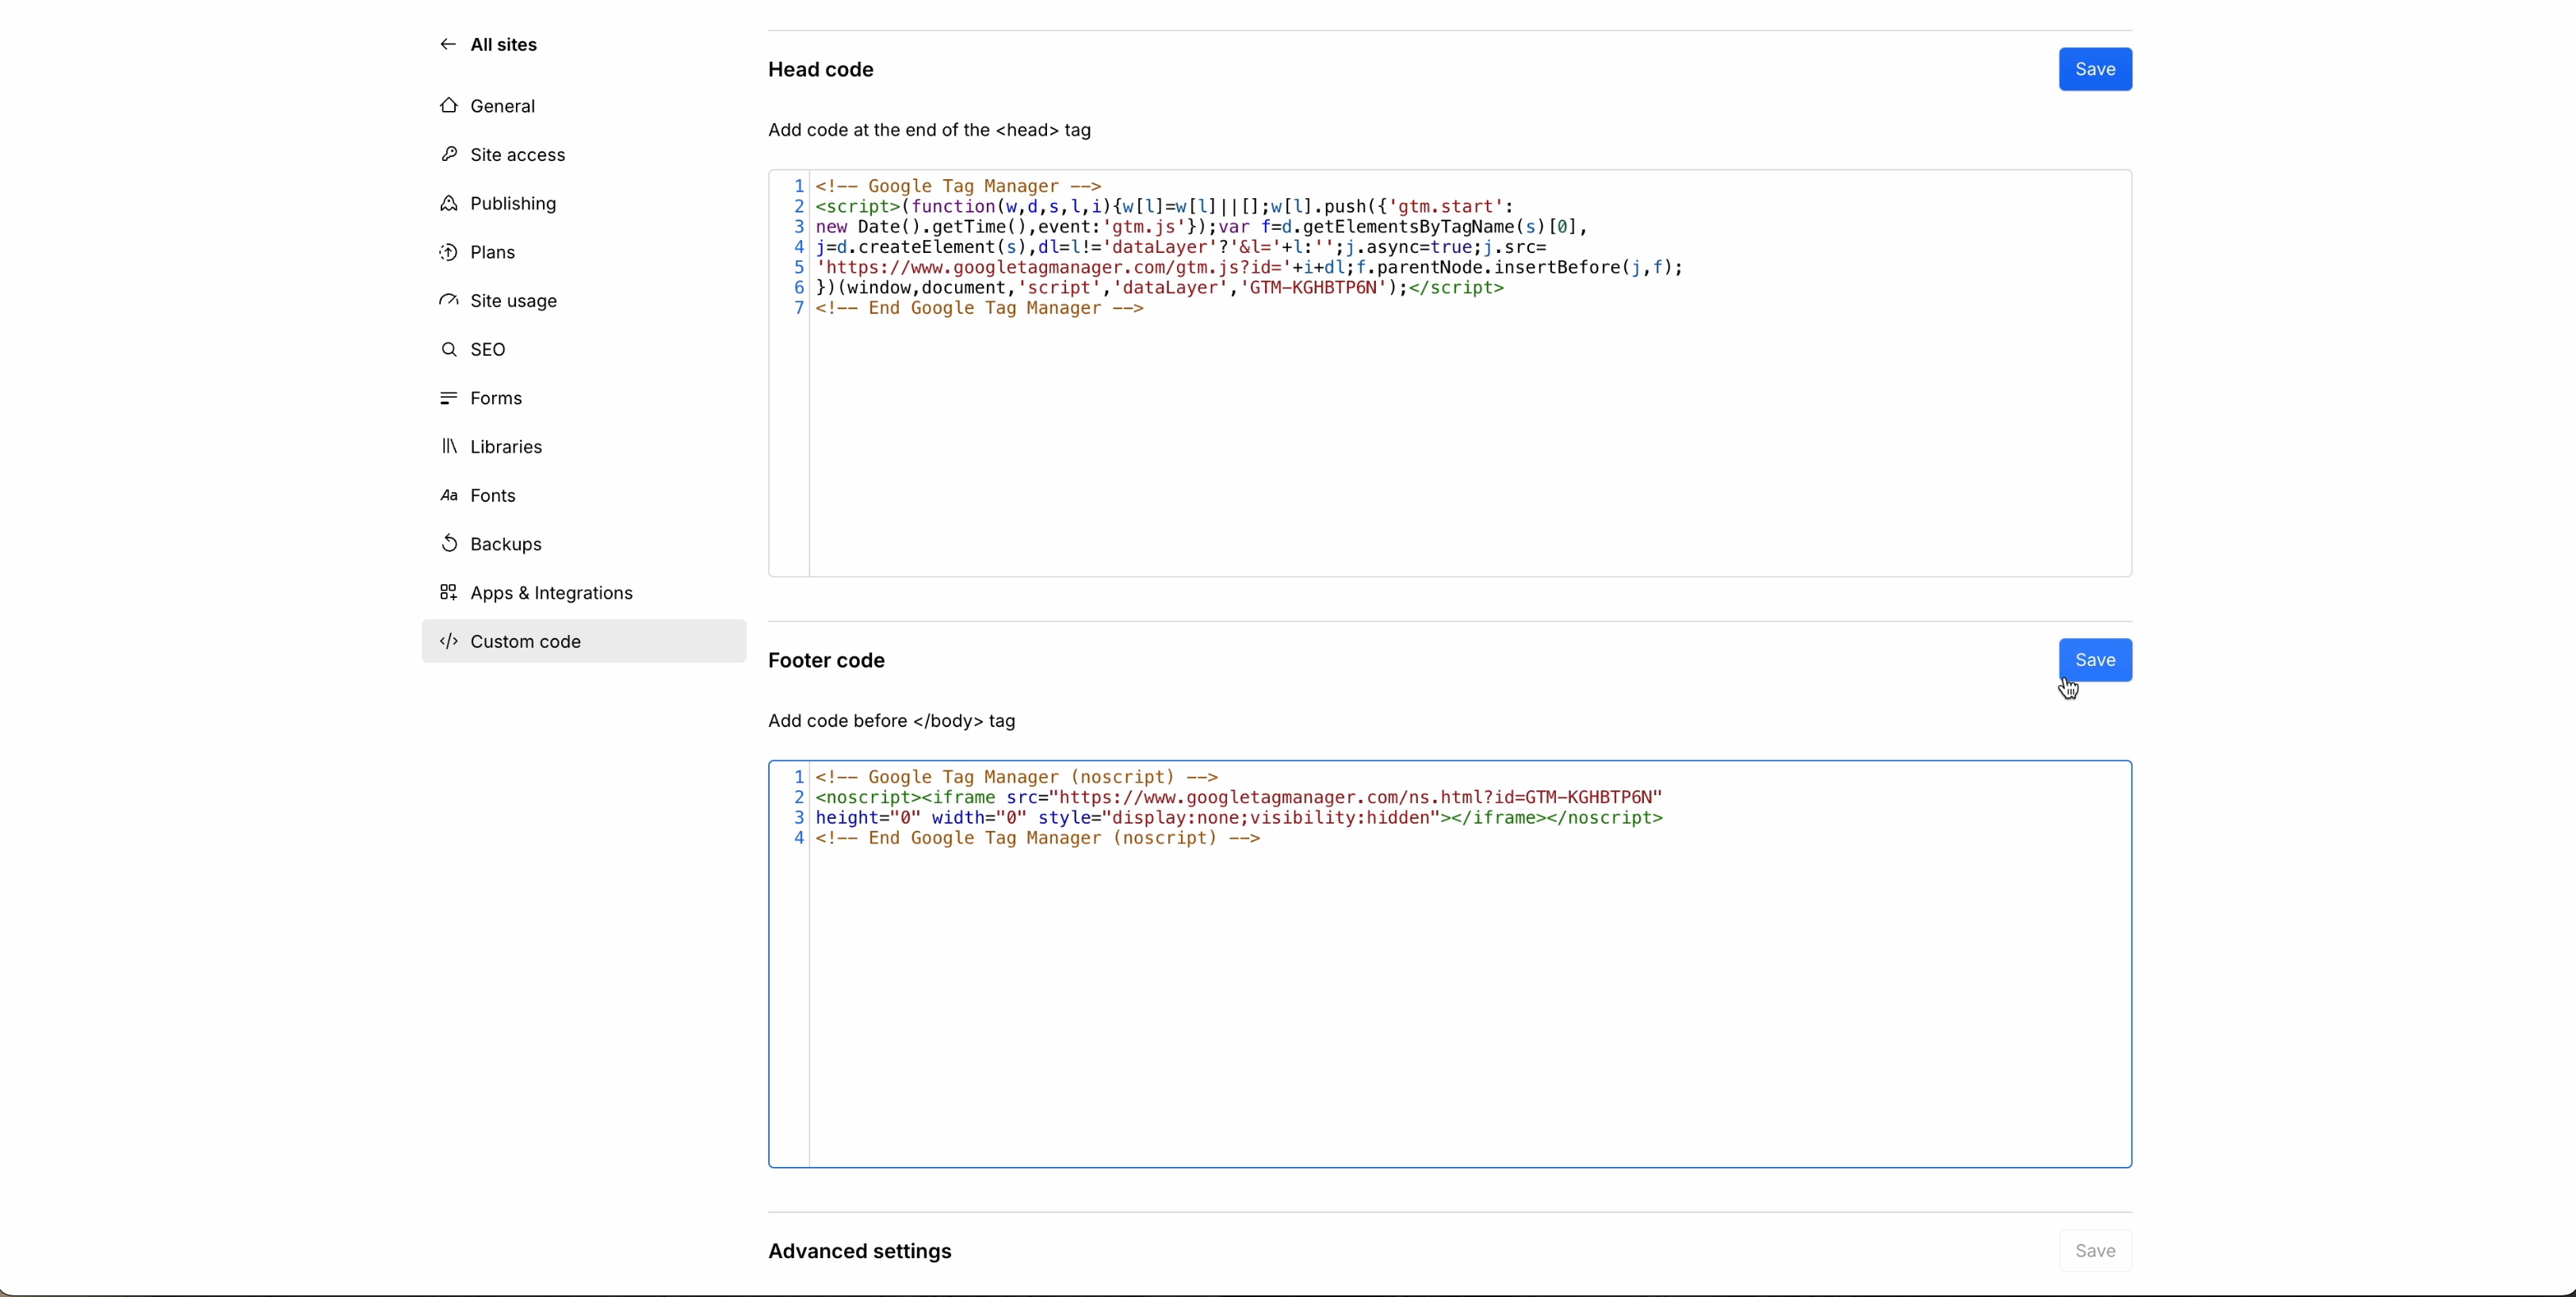
Task: Click the Publishing rocket icon
Action: pos(449,204)
